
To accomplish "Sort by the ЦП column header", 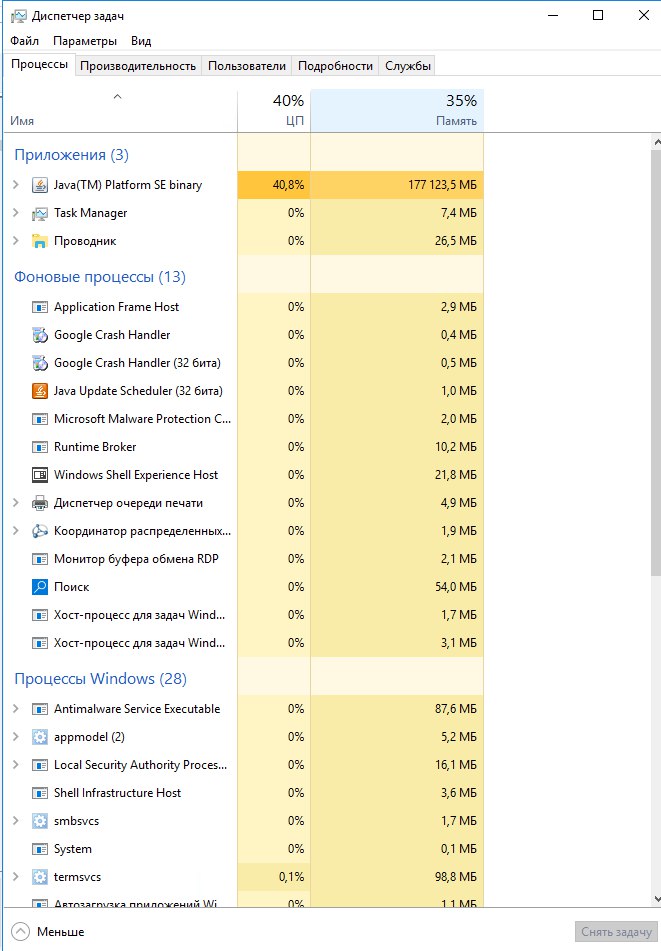I will pyautogui.click(x=274, y=110).
